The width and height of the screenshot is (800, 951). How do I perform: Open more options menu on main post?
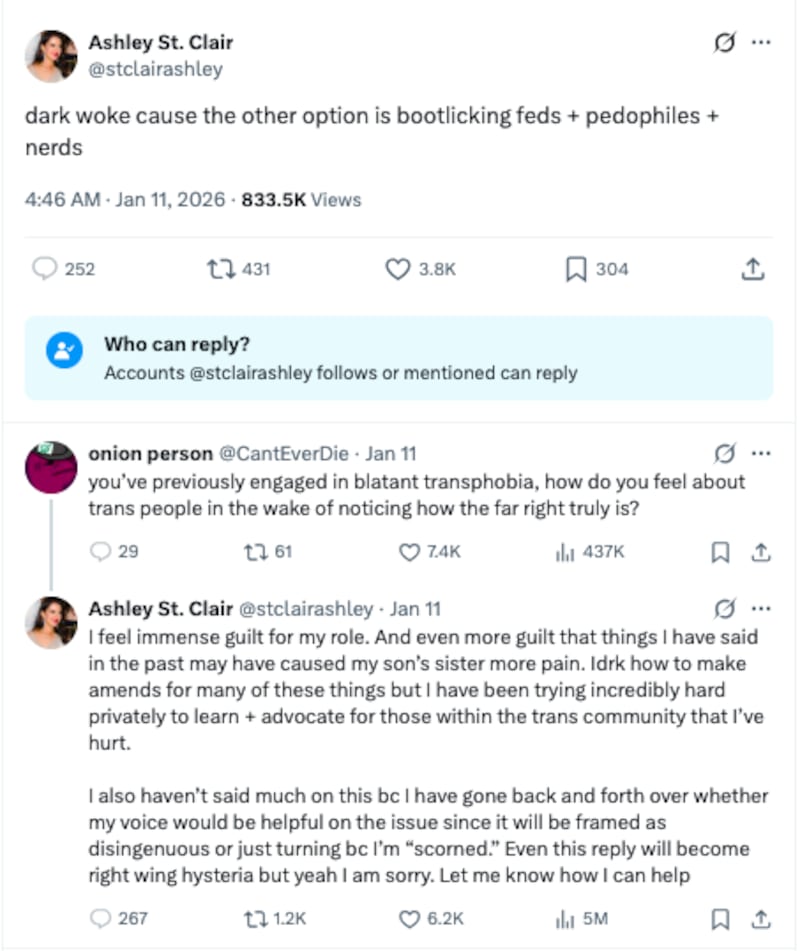(762, 43)
